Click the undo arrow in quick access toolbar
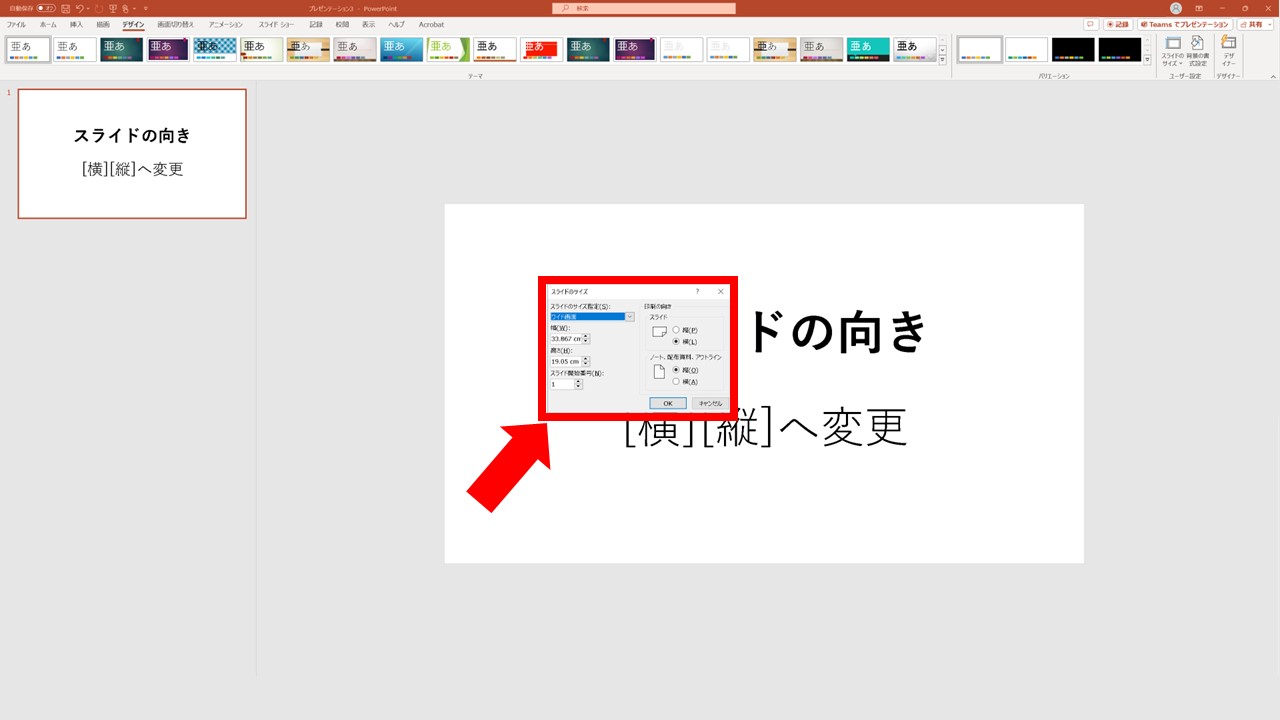 (x=79, y=8)
